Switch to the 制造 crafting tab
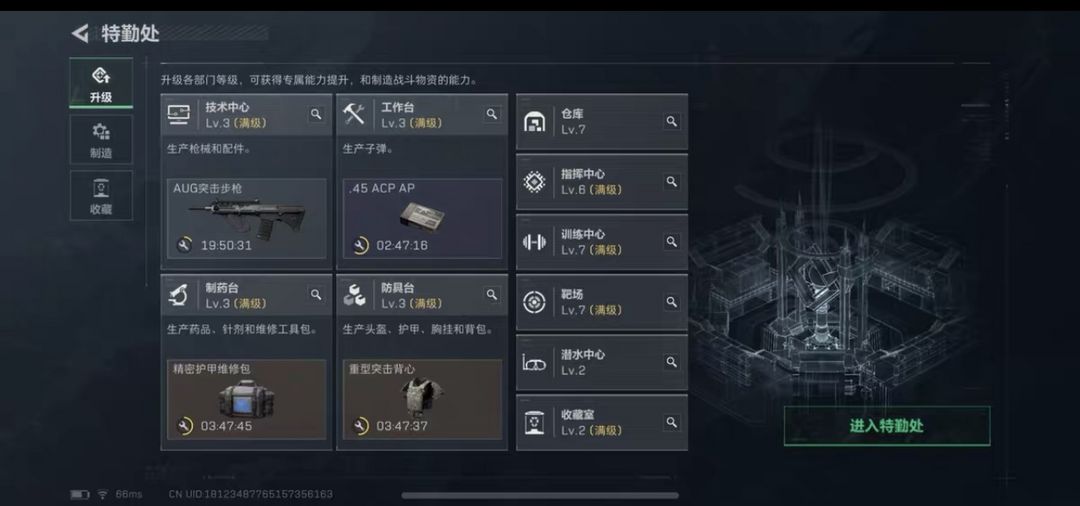Viewport: 1080px width, 506px height. pos(101,140)
